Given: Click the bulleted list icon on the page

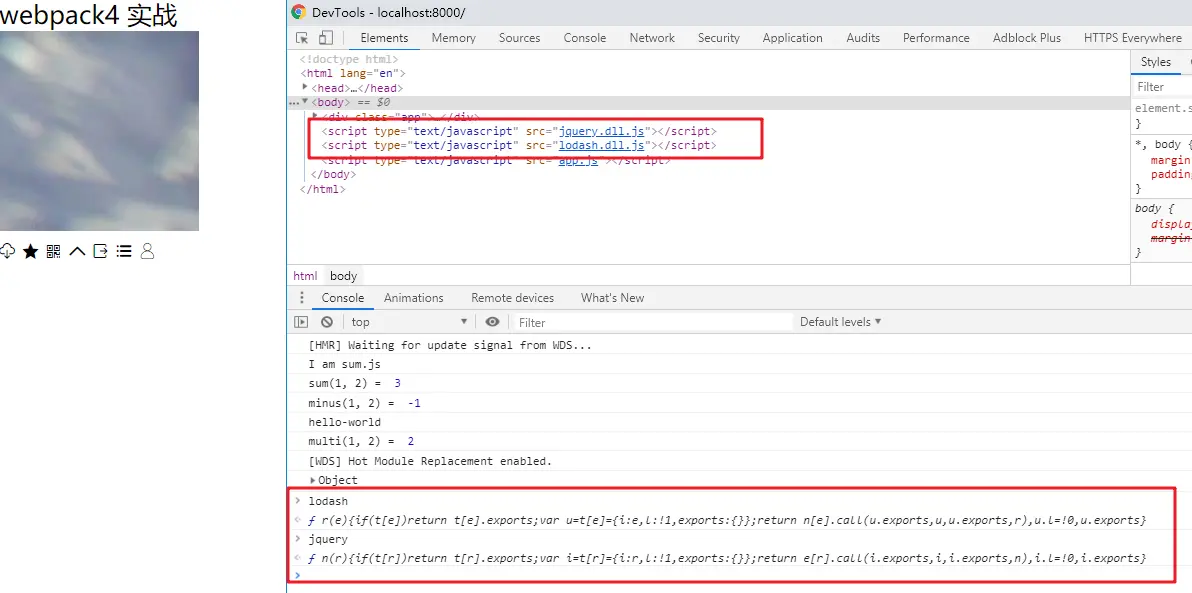Looking at the screenshot, I should [x=124, y=251].
